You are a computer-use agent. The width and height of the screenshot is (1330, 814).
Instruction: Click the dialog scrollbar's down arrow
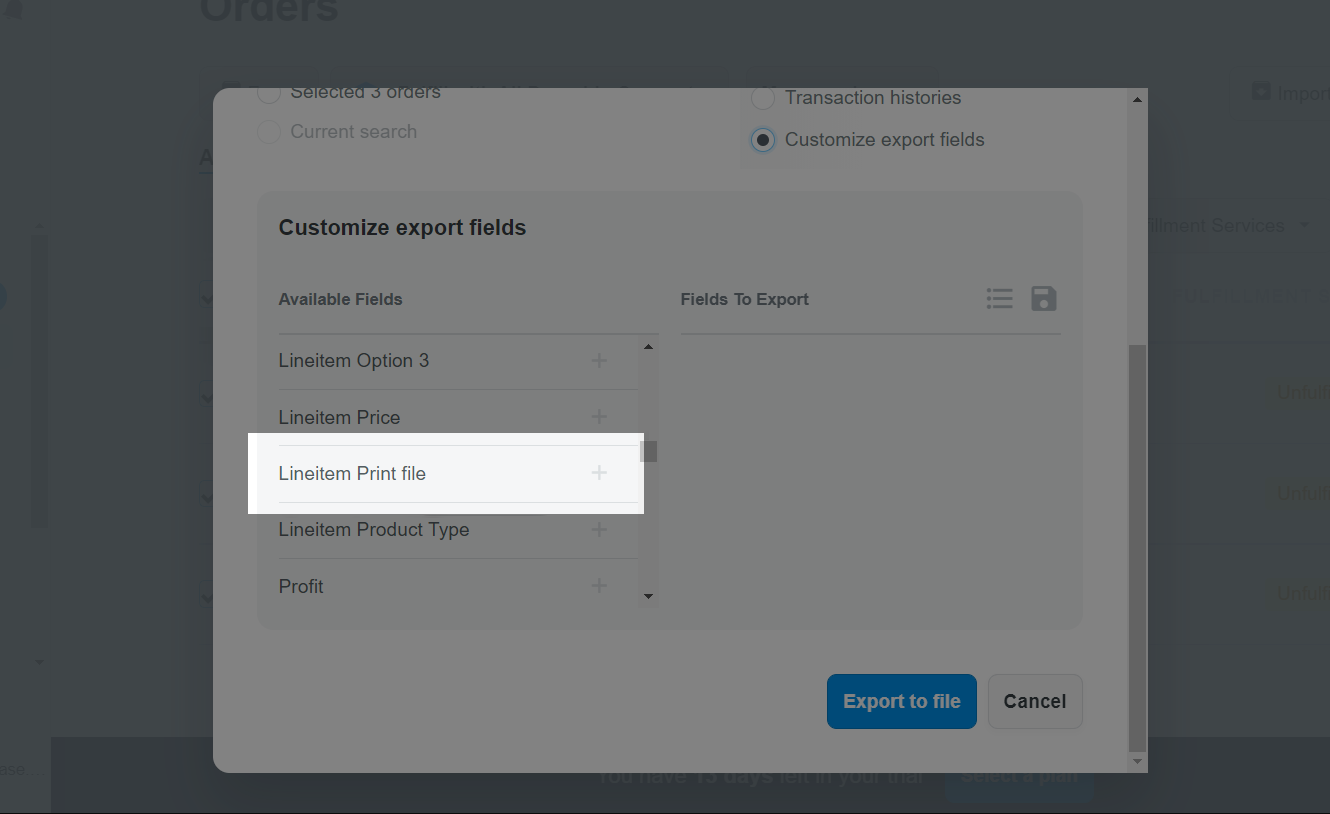[1137, 762]
